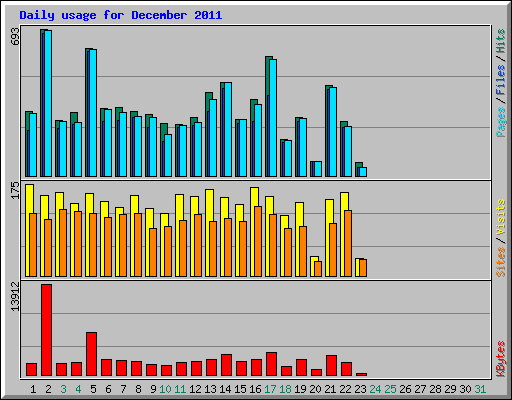Click the cyan pages bar for day 21

click(333, 132)
